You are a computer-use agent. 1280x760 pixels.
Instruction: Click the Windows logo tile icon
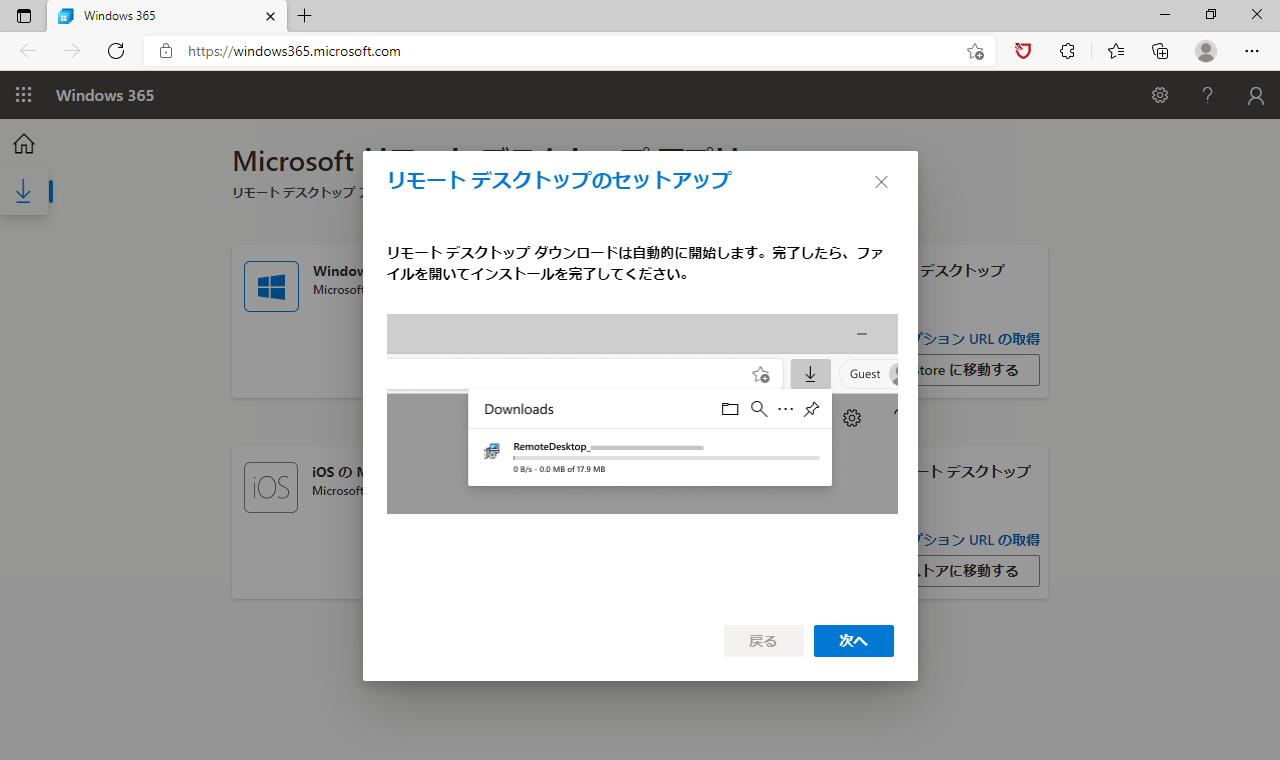271,287
